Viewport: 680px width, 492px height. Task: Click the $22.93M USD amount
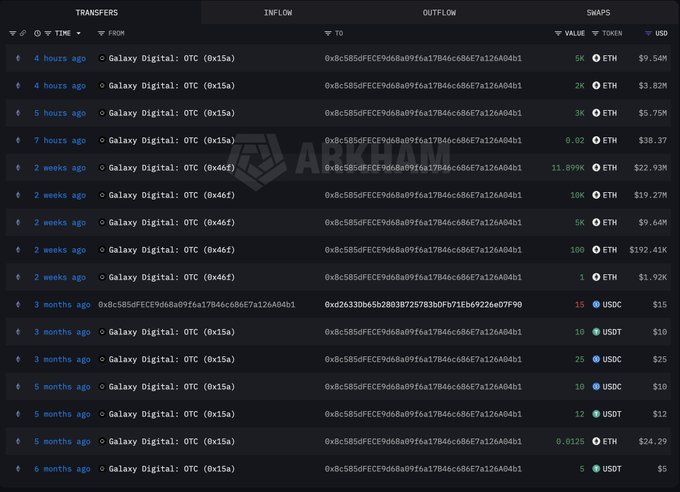[651, 167]
